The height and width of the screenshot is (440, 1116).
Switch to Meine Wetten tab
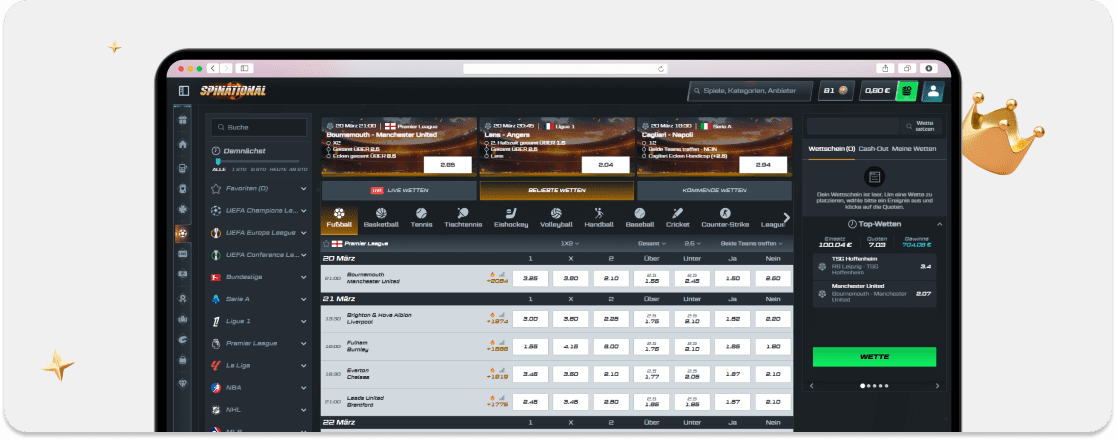click(x=914, y=149)
